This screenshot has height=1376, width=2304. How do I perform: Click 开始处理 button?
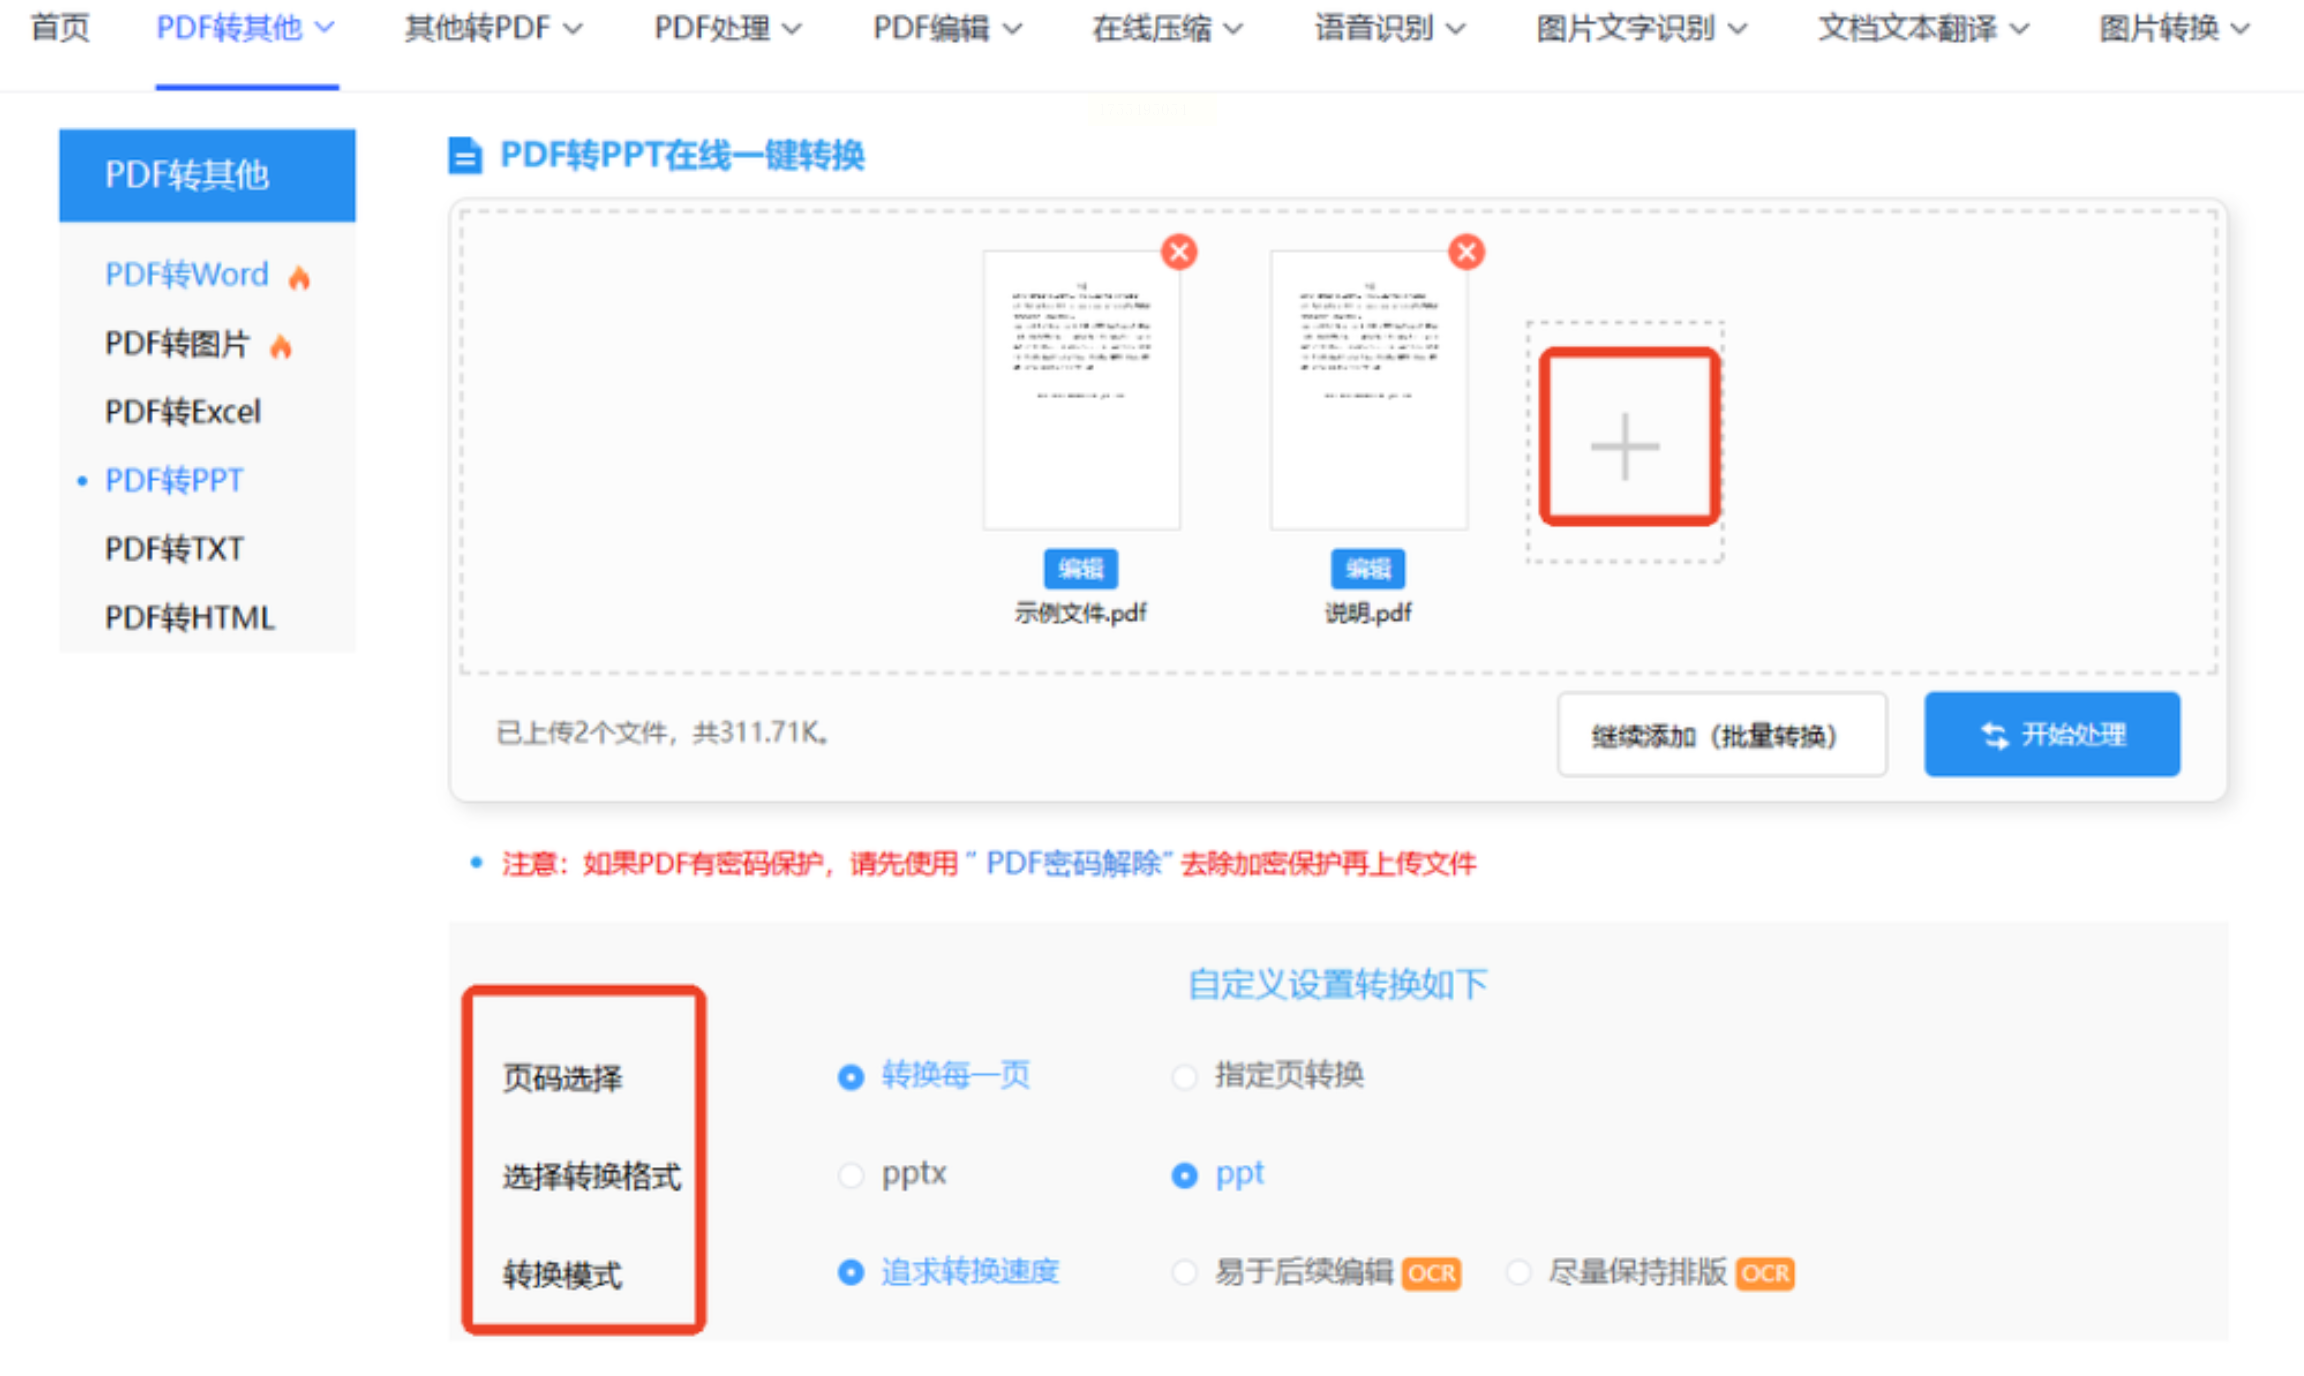[2051, 735]
